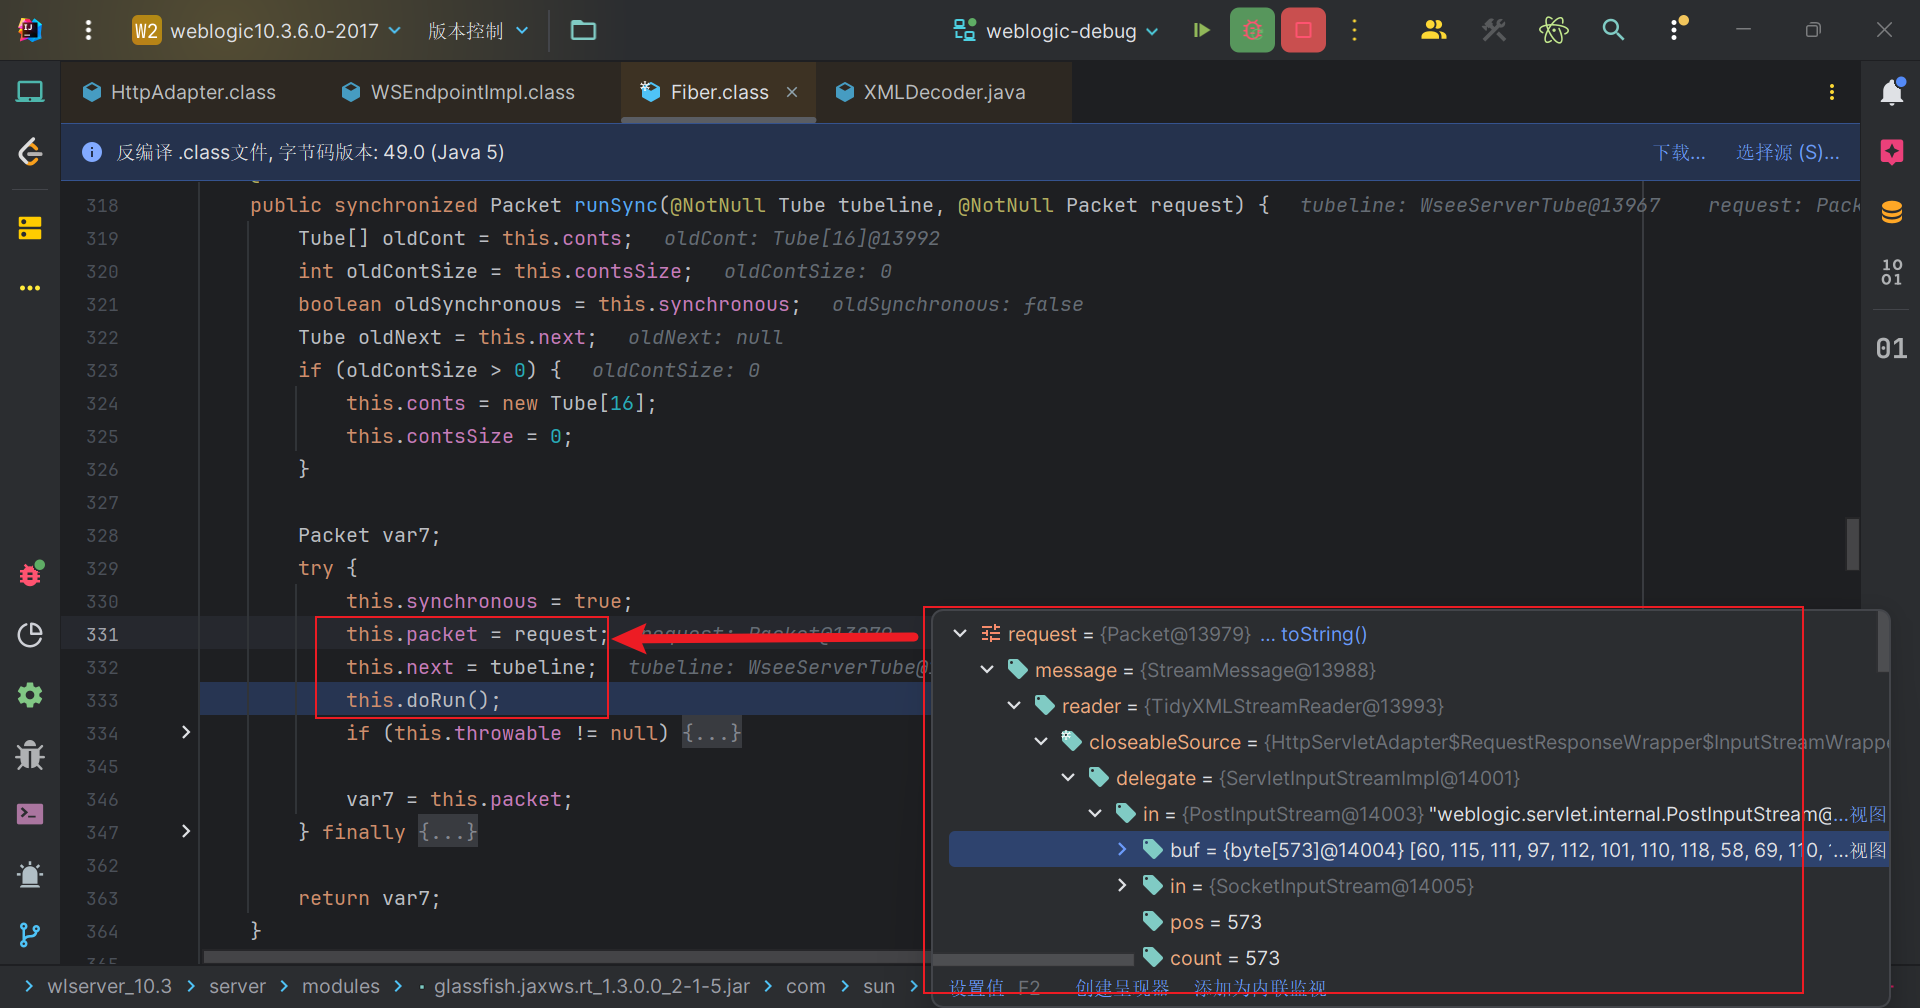This screenshot has height=1008, width=1920.
Task: Click wlserver_10.3 breadcrumb
Action: coord(110,986)
